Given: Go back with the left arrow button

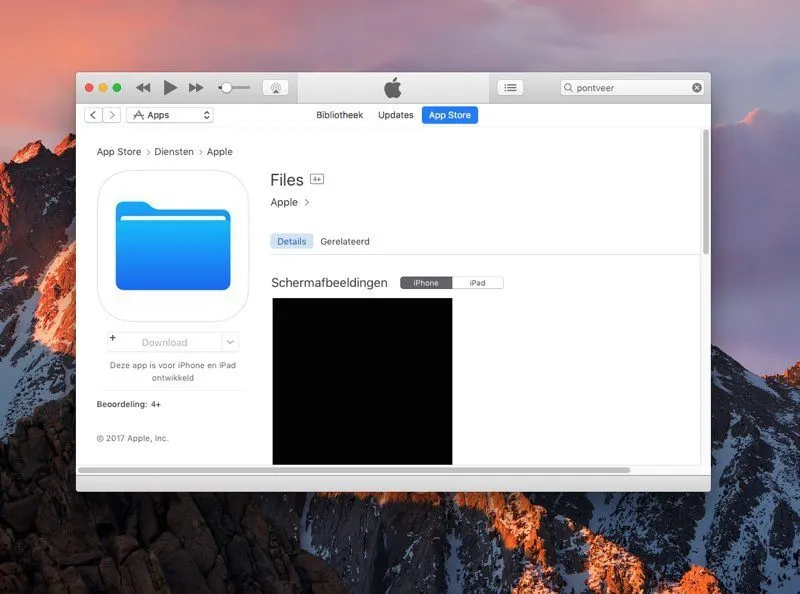Looking at the screenshot, I should tap(93, 115).
